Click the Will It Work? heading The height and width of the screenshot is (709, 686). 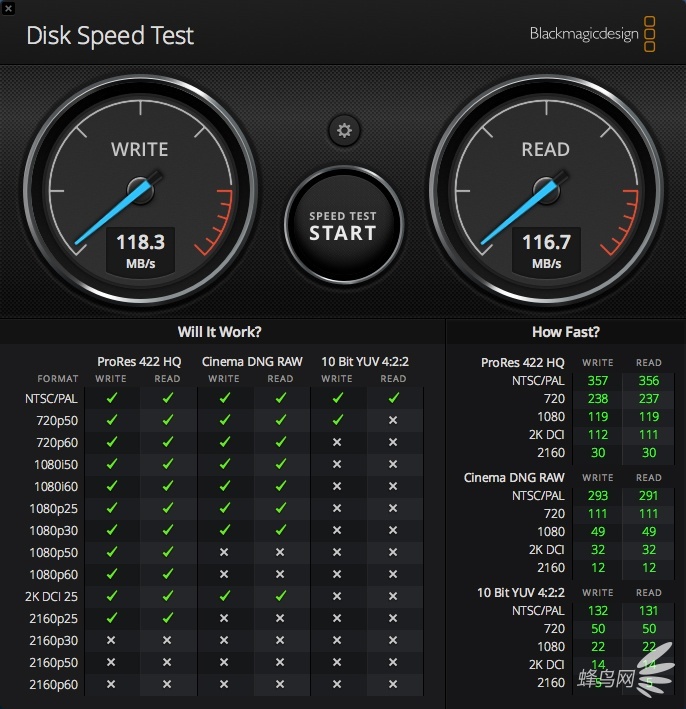[x=219, y=332]
